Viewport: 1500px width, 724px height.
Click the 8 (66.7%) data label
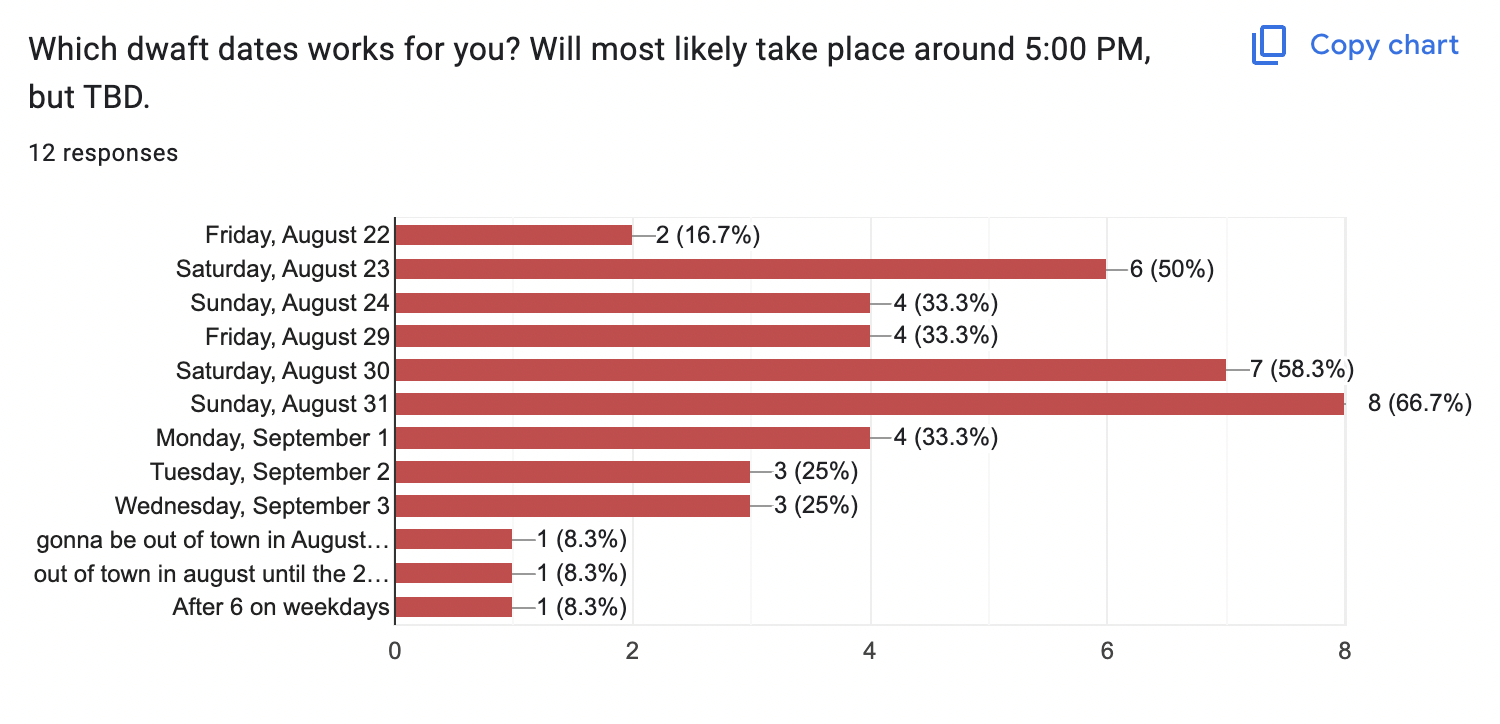[1419, 404]
